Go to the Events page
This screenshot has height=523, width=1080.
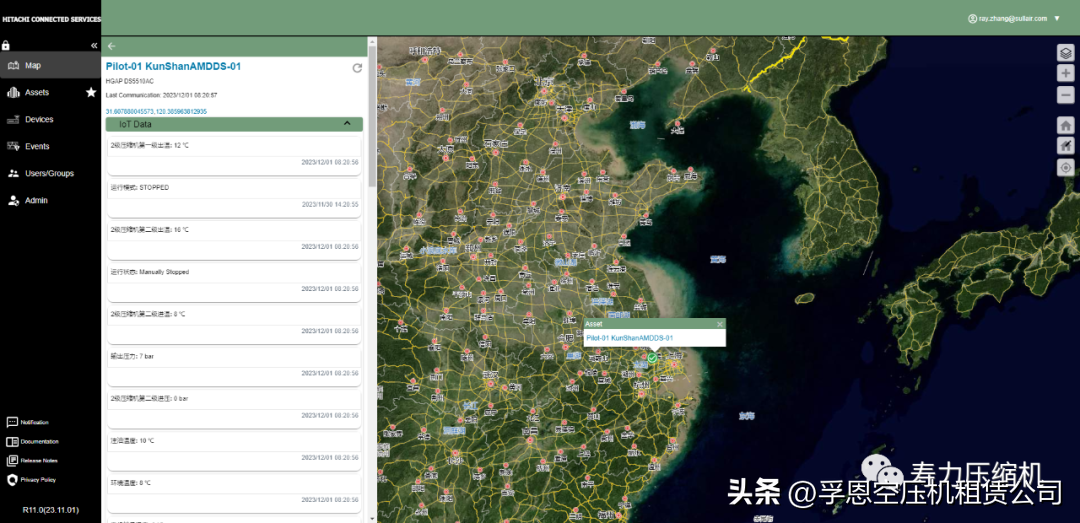pyautogui.click(x=37, y=146)
